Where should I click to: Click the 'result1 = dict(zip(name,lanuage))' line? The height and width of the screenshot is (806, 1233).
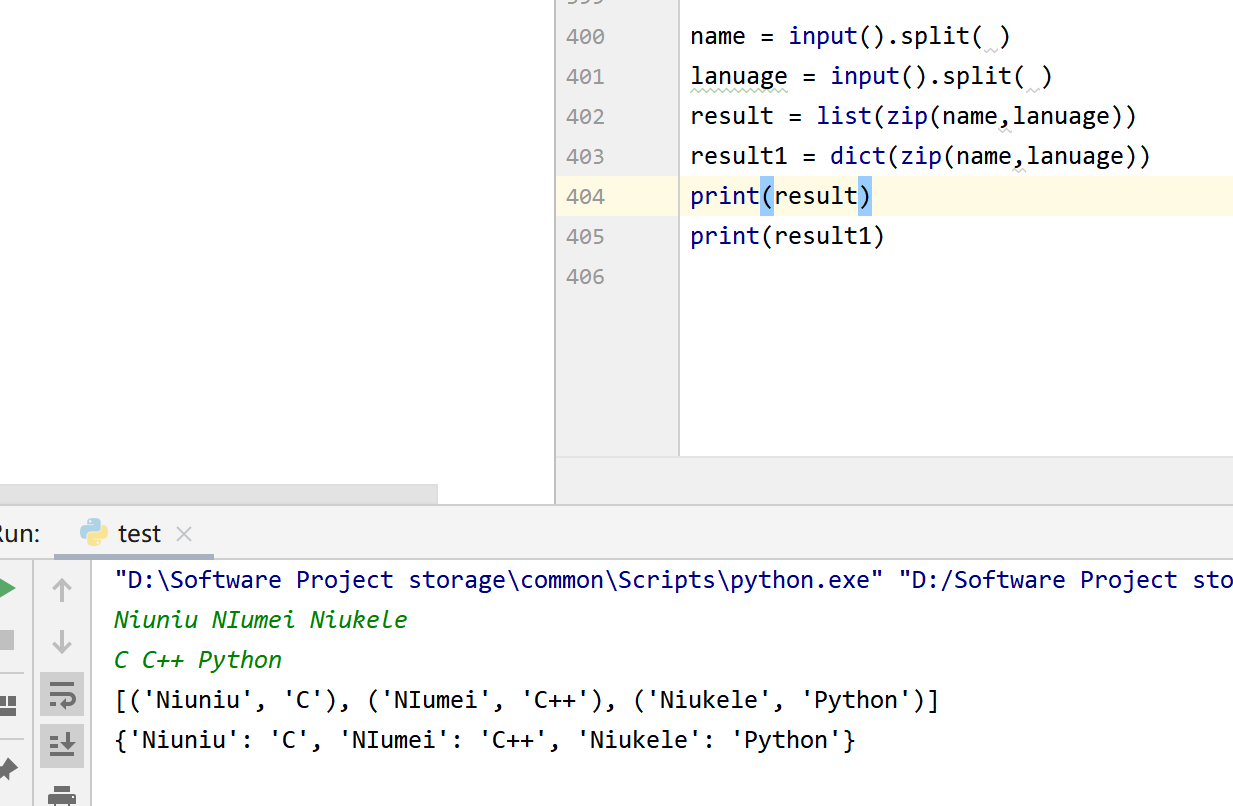coord(920,157)
